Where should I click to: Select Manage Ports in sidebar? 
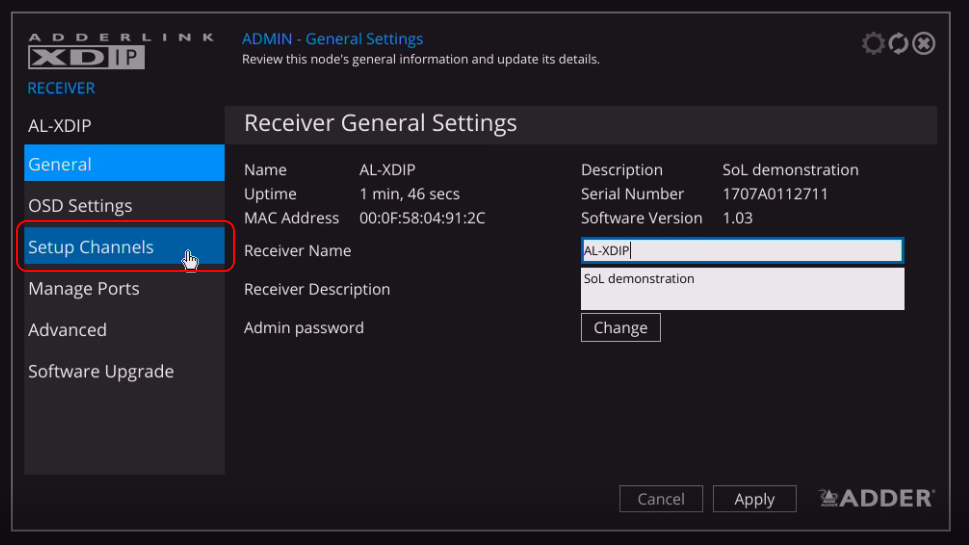pyautogui.click(x=124, y=289)
